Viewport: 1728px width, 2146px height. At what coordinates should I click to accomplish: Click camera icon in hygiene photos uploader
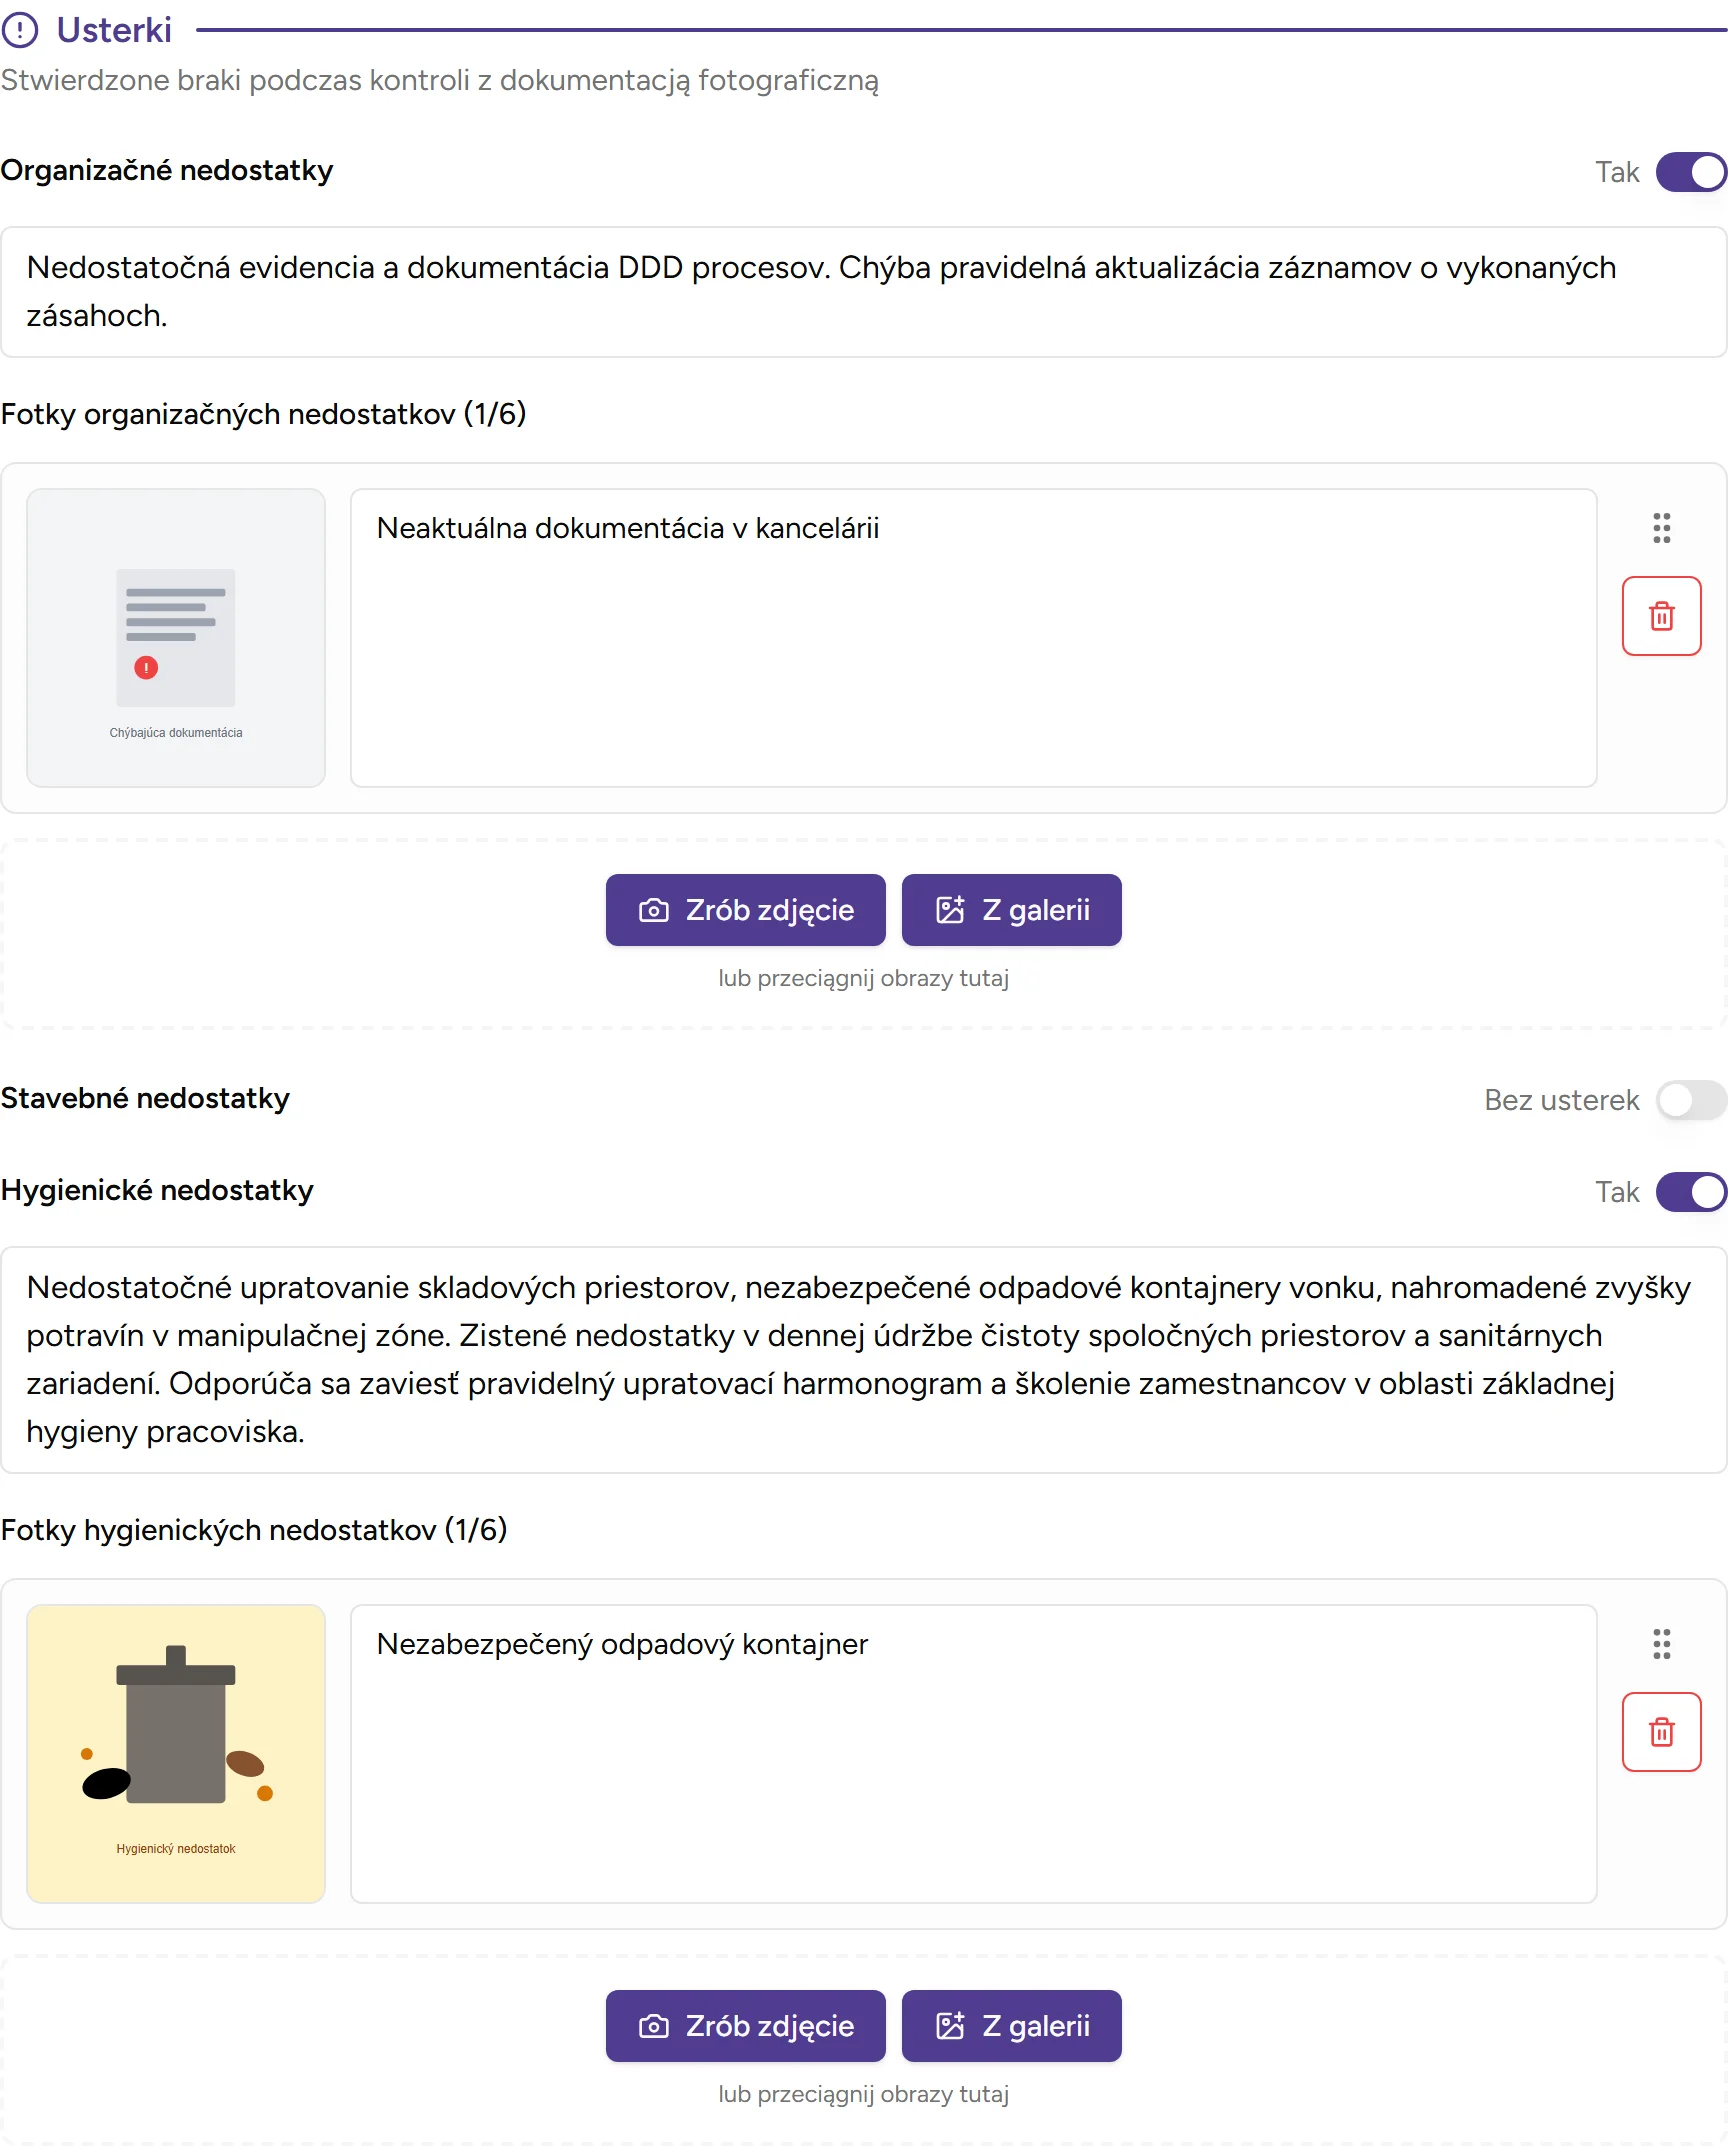654,2026
